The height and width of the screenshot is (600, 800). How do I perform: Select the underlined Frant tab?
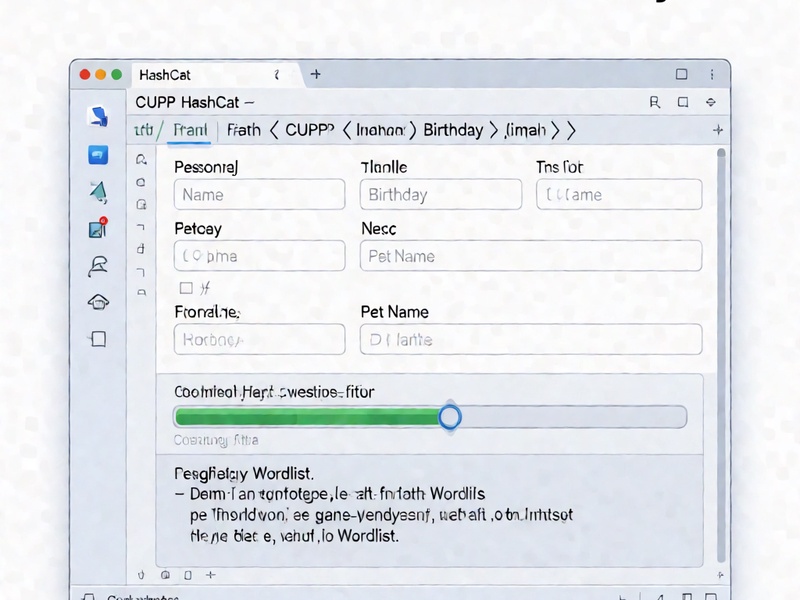190,130
